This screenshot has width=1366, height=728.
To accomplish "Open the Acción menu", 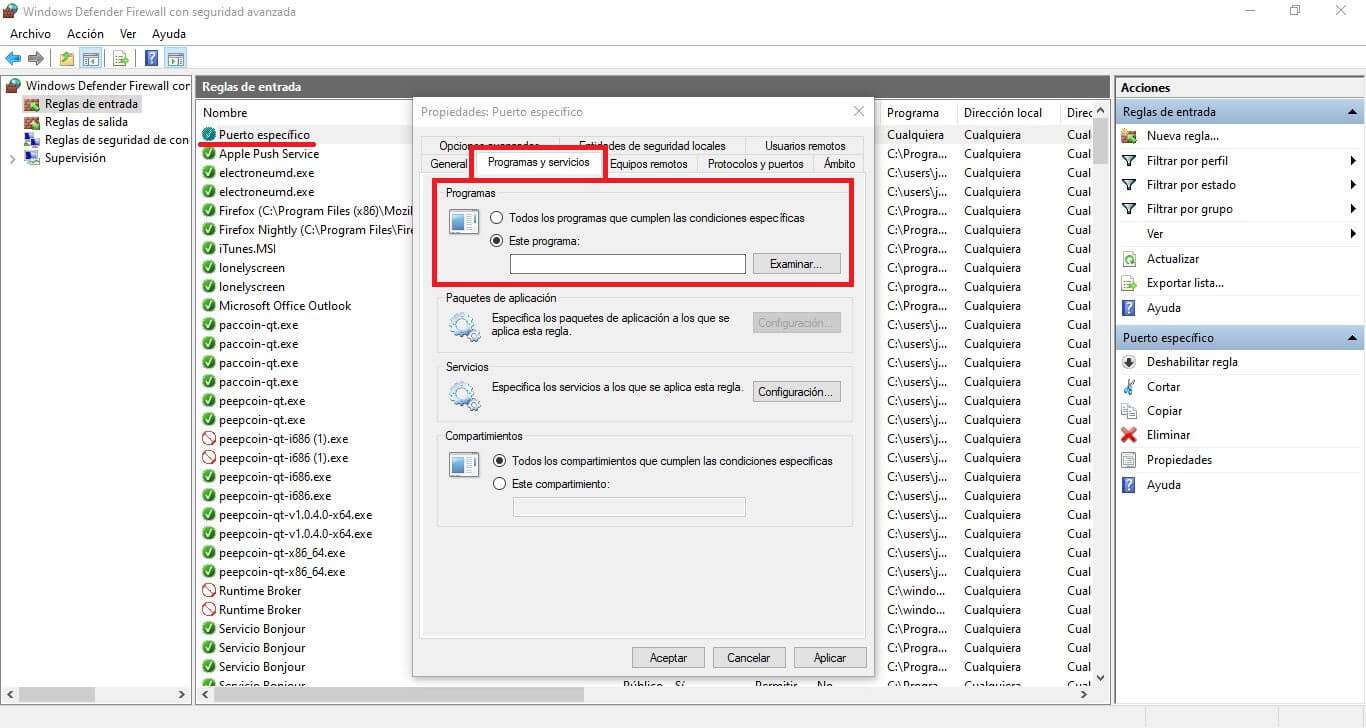I will coord(85,34).
